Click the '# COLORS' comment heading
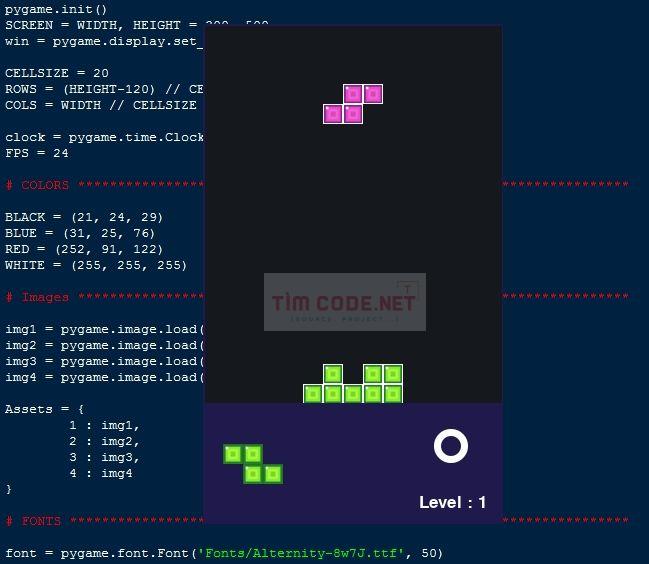This screenshot has height=564, width=649. (37, 185)
